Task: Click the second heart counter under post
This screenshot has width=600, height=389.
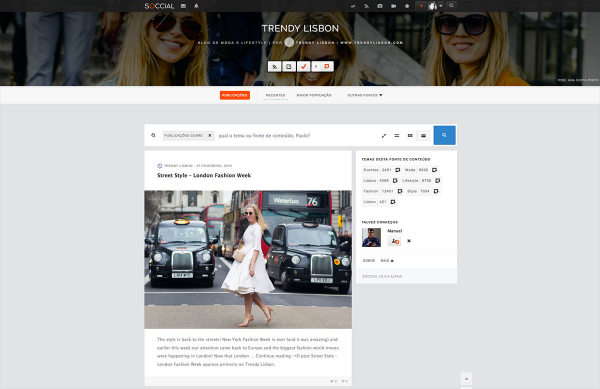Action: tap(344, 381)
